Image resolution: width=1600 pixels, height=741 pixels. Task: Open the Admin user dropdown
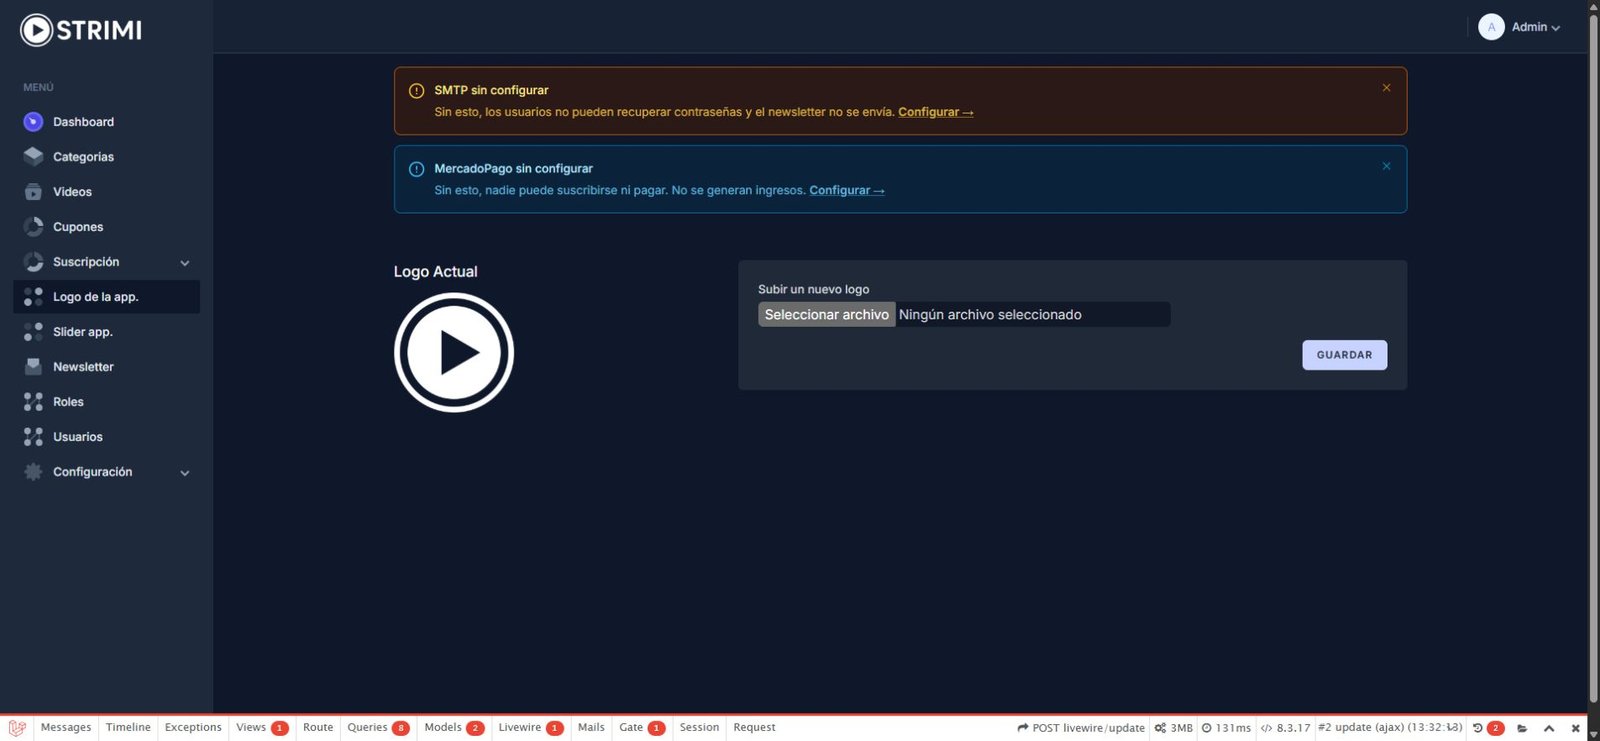[1519, 27]
